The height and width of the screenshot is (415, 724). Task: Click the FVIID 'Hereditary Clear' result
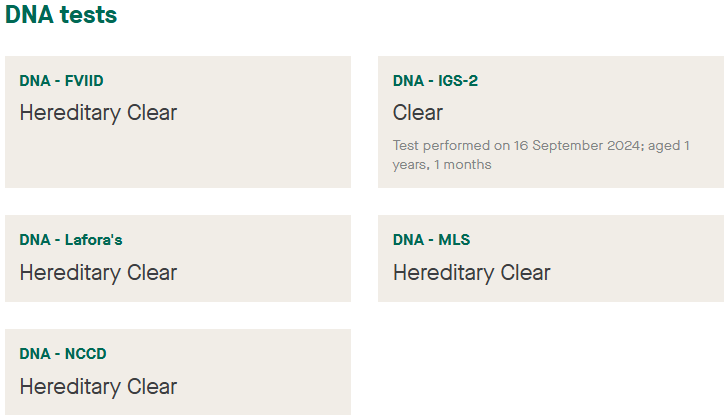click(98, 112)
